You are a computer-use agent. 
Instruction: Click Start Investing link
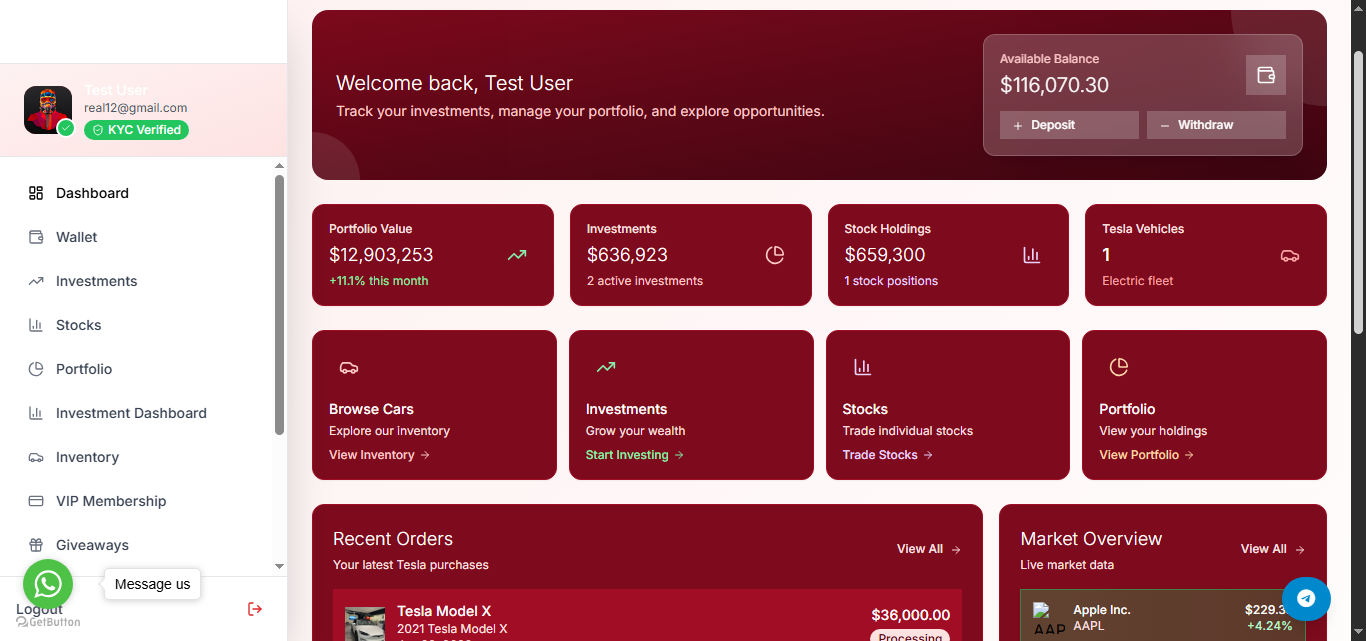634,455
